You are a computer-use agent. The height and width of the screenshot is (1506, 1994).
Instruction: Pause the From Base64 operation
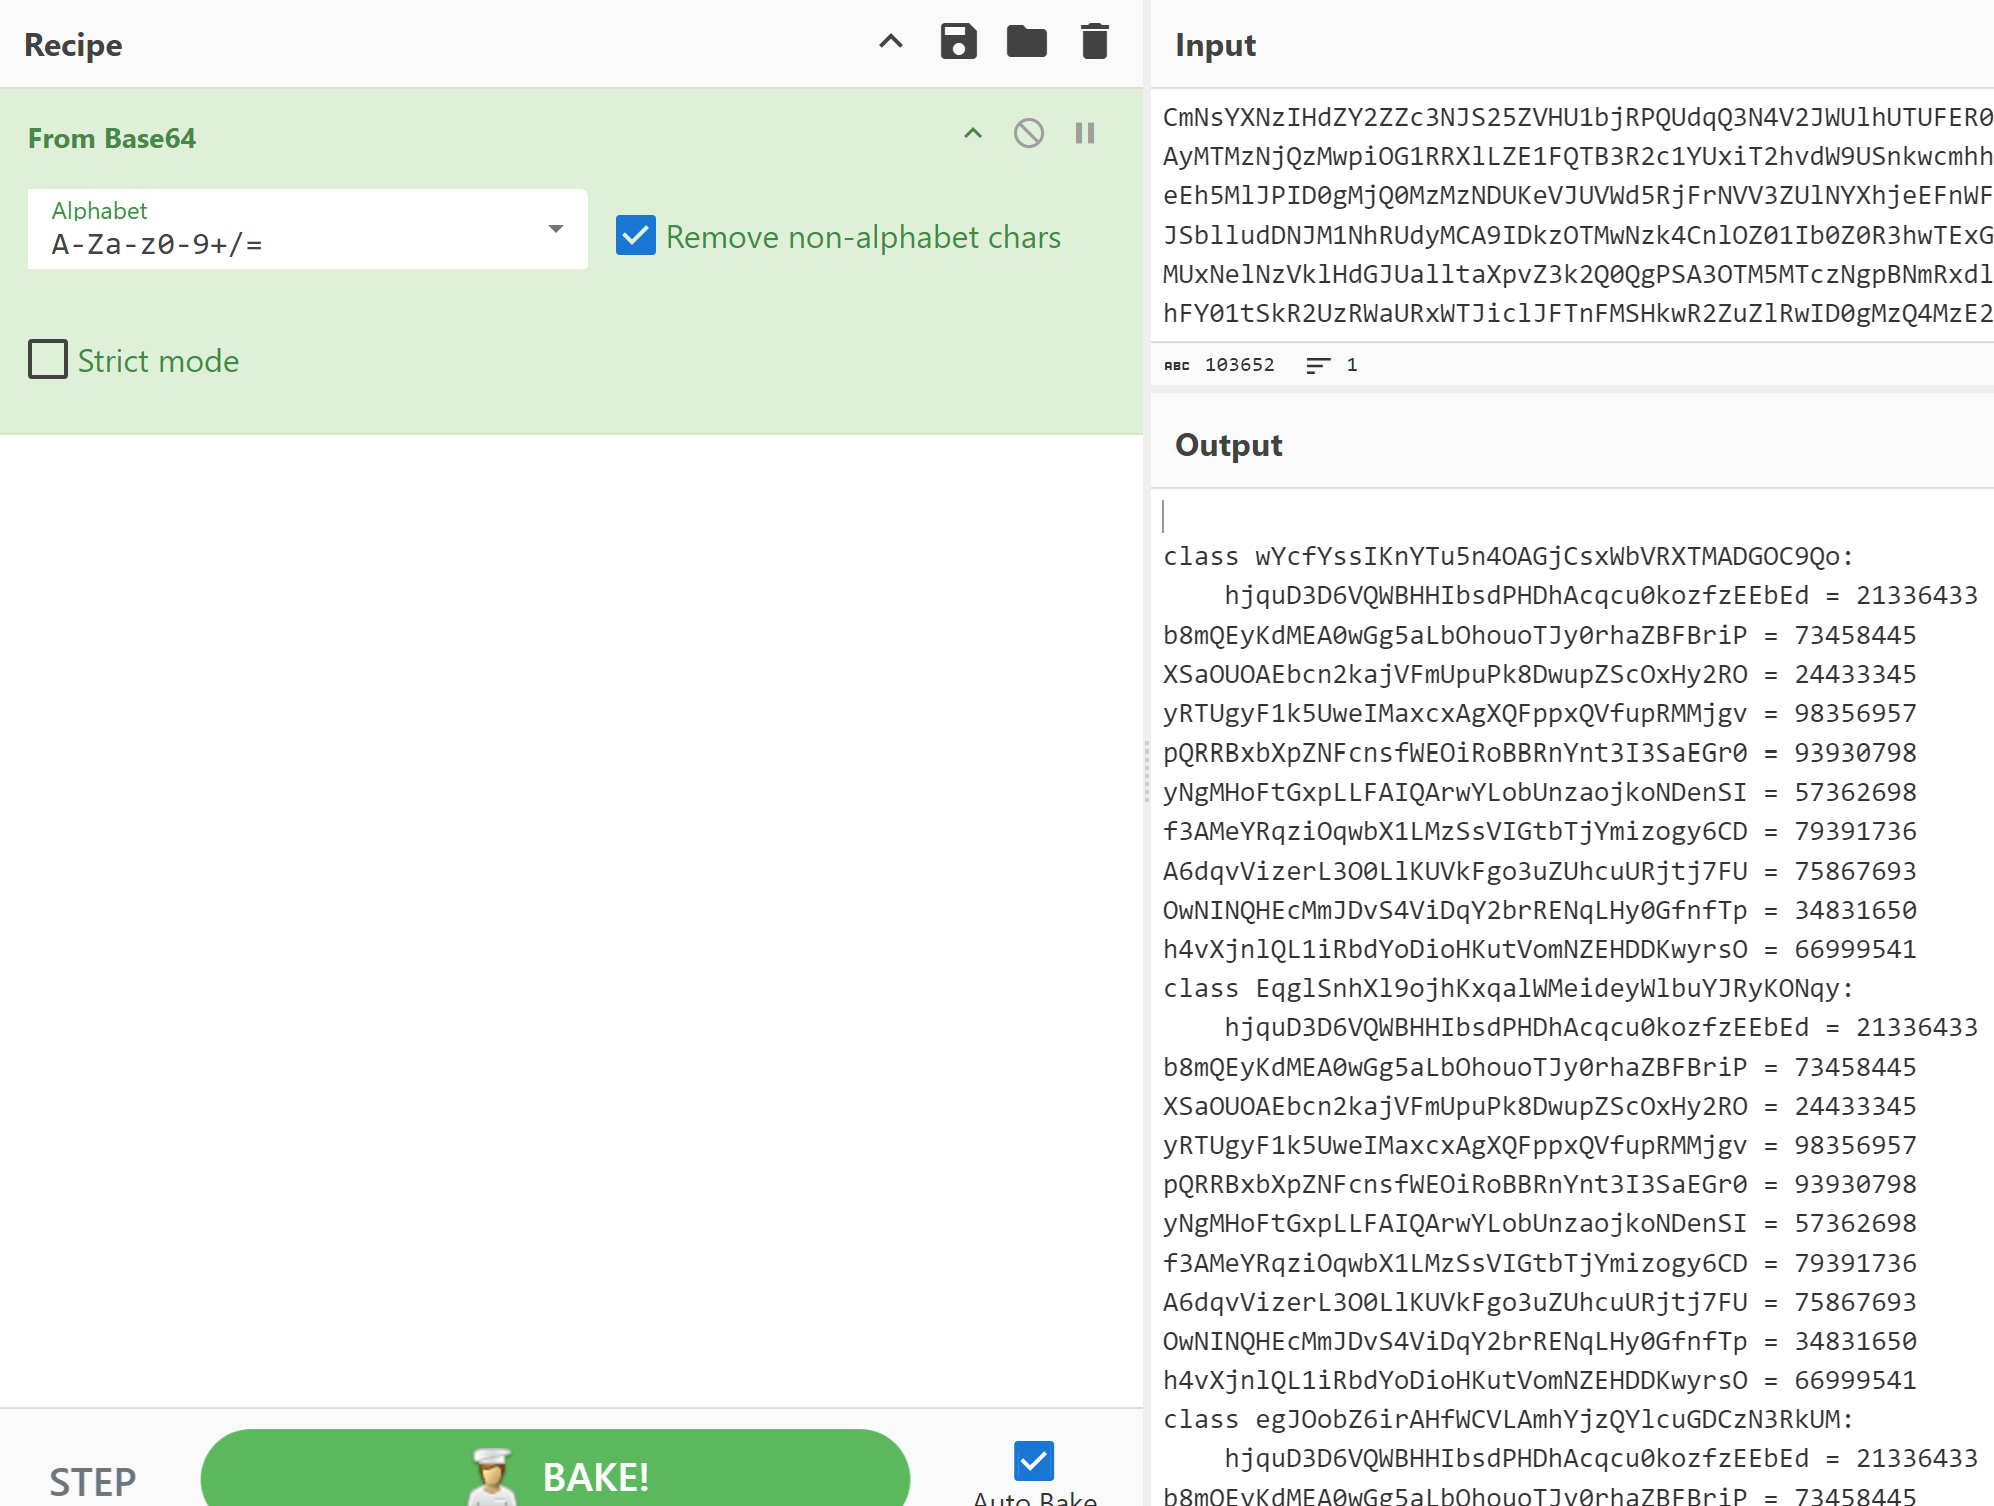click(1085, 133)
